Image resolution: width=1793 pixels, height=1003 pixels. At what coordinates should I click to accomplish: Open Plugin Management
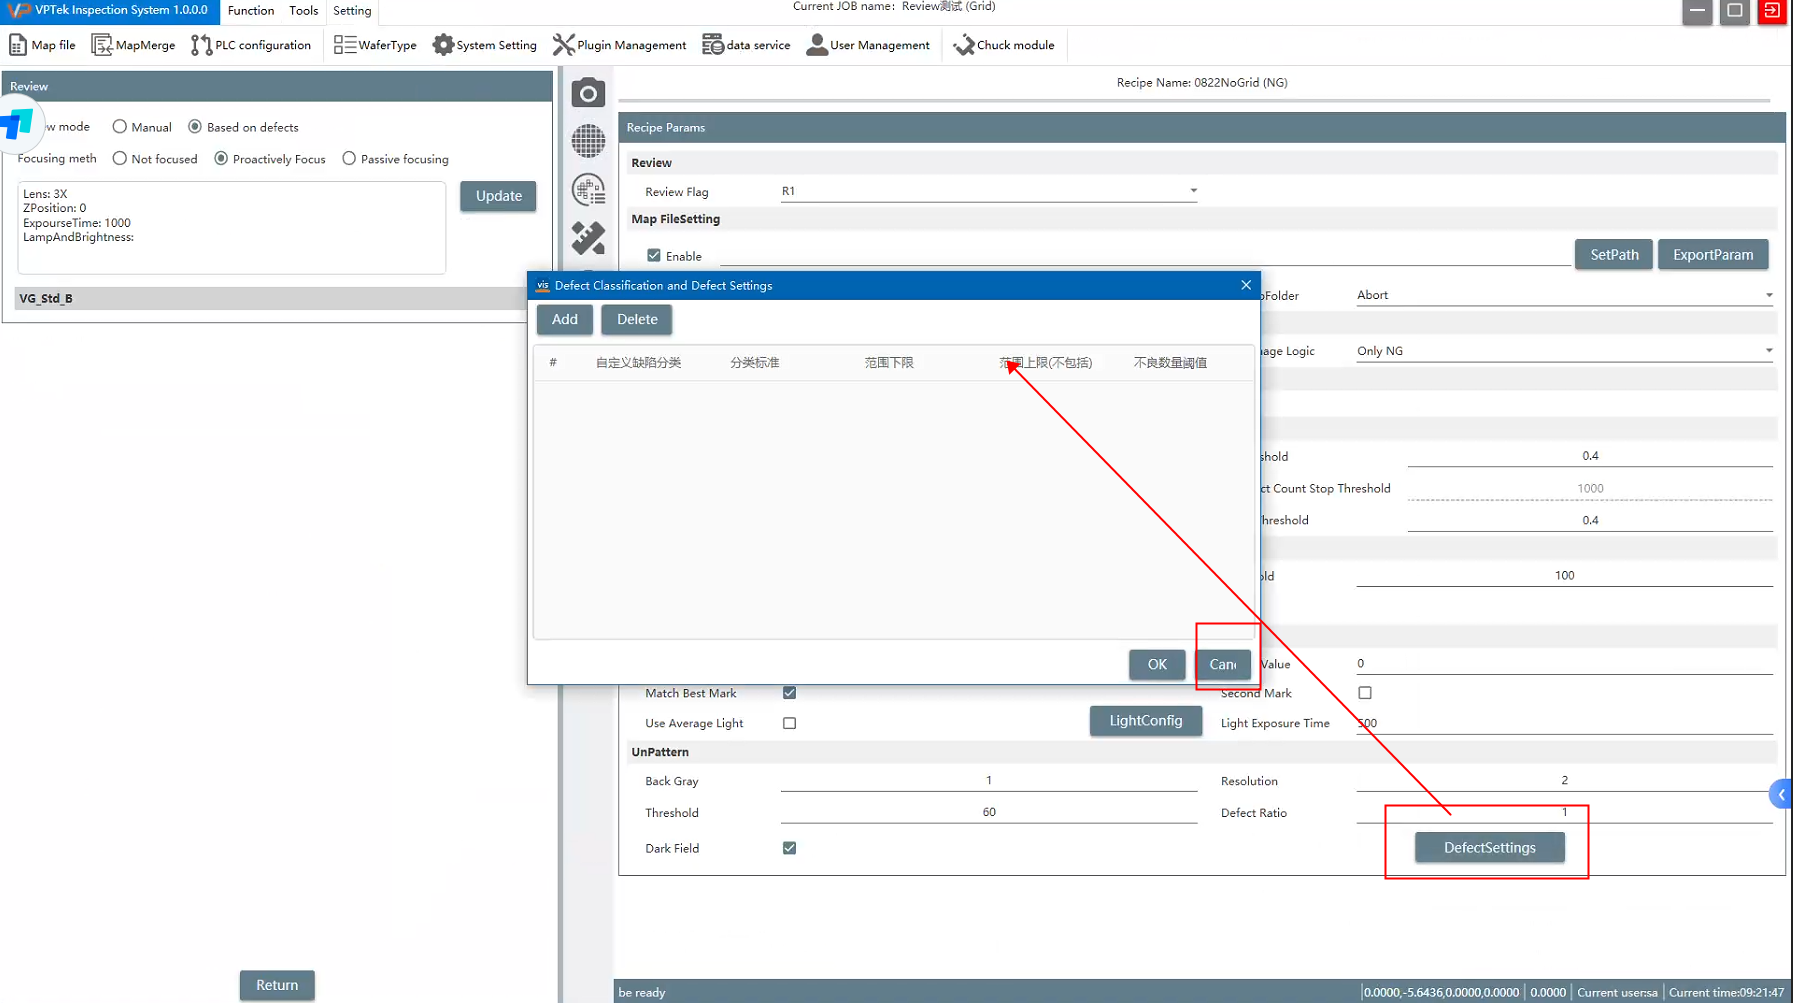pyautogui.click(x=620, y=45)
